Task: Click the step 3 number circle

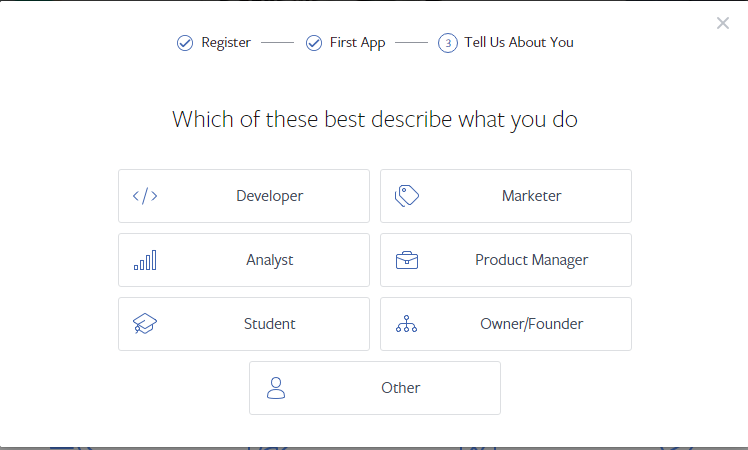Action: pos(448,43)
